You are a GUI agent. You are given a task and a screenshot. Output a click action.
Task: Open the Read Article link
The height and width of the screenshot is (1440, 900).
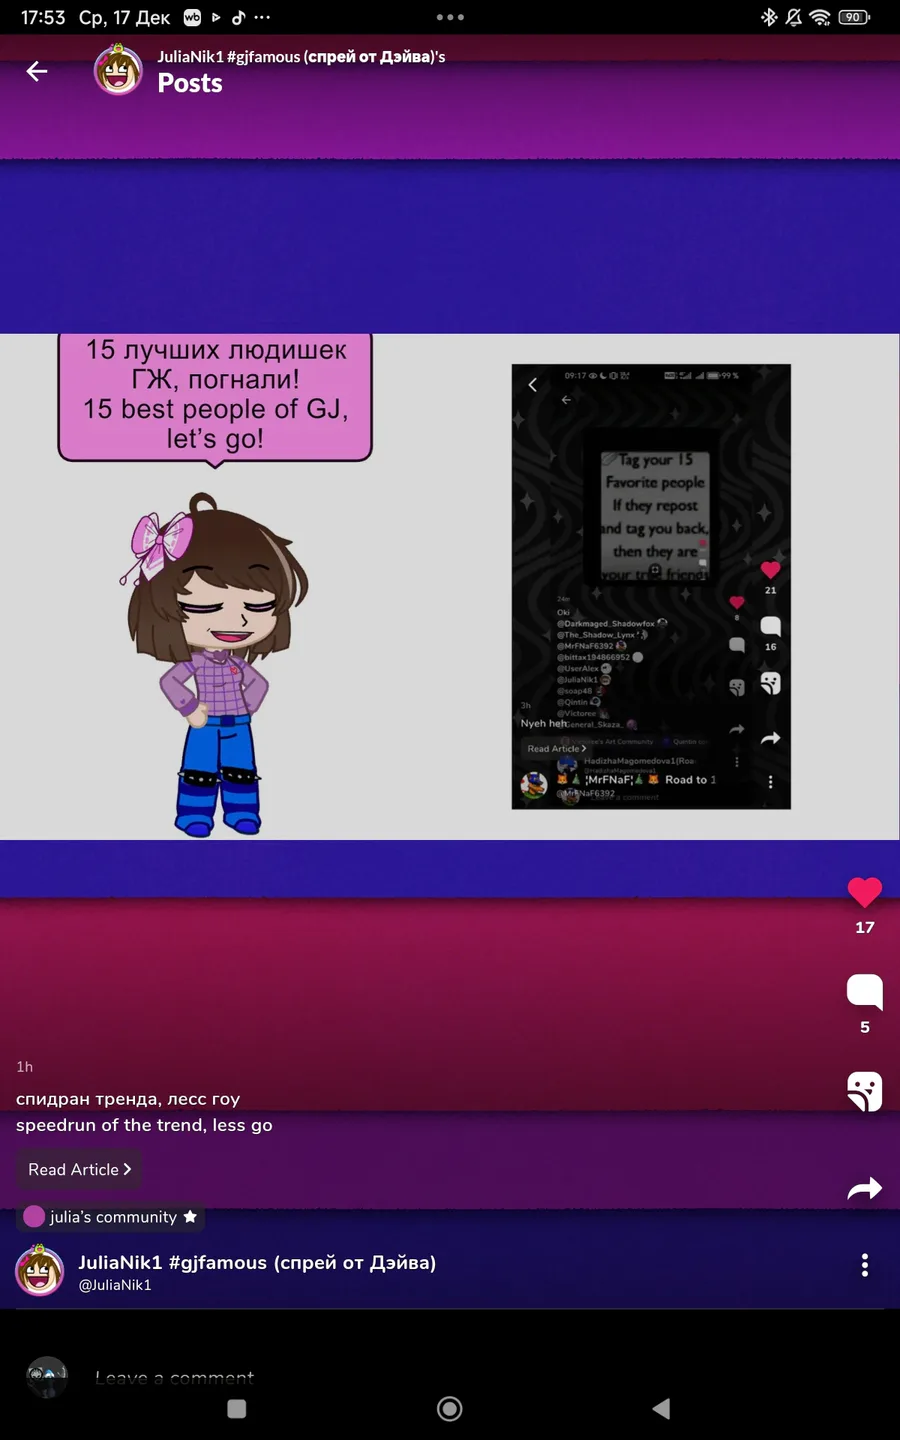(79, 1169)
